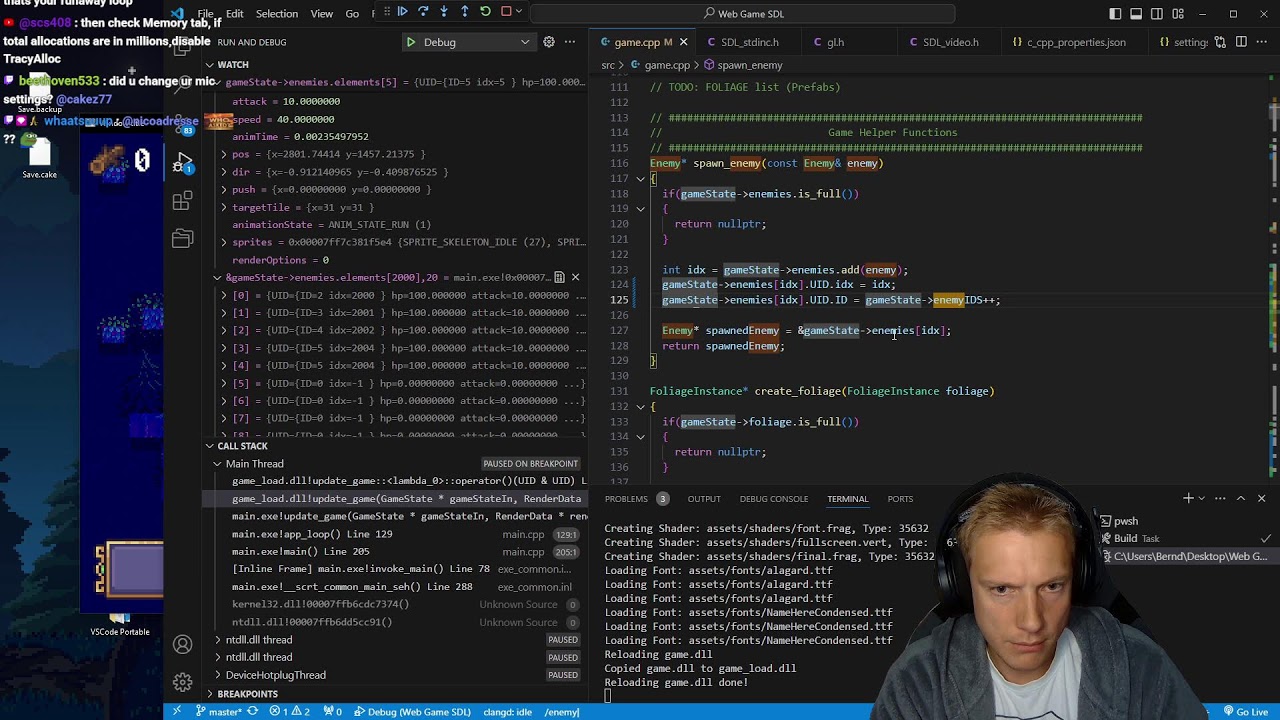This screenshot has width=1280, height=720.
Task: Click Debug (Web Game SDL) in status bar
Action: tap(412, 711)
